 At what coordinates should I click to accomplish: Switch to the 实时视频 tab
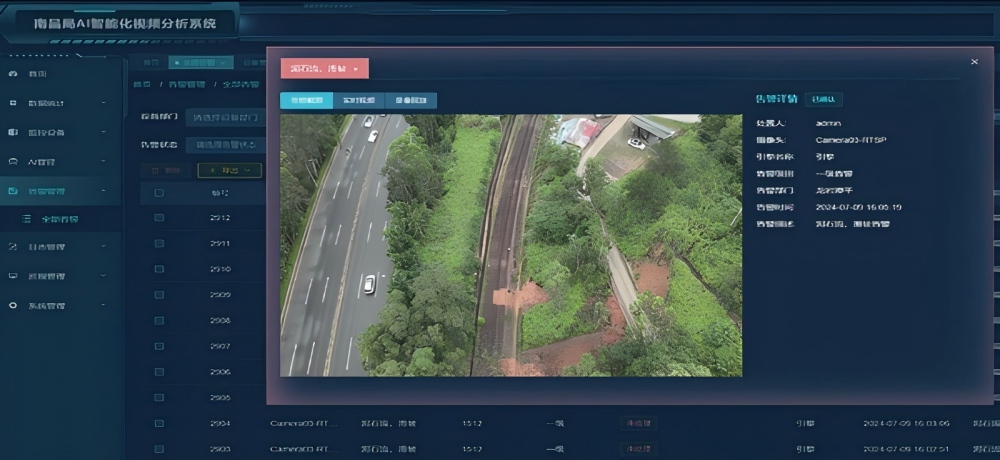(x=357, y=100)
